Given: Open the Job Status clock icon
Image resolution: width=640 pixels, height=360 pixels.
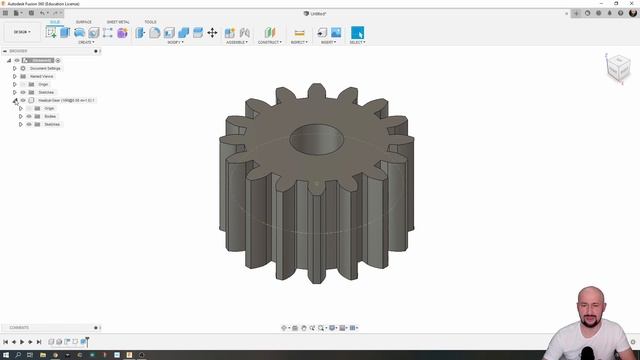Looking at the screenshot, I should click(598, 13).
